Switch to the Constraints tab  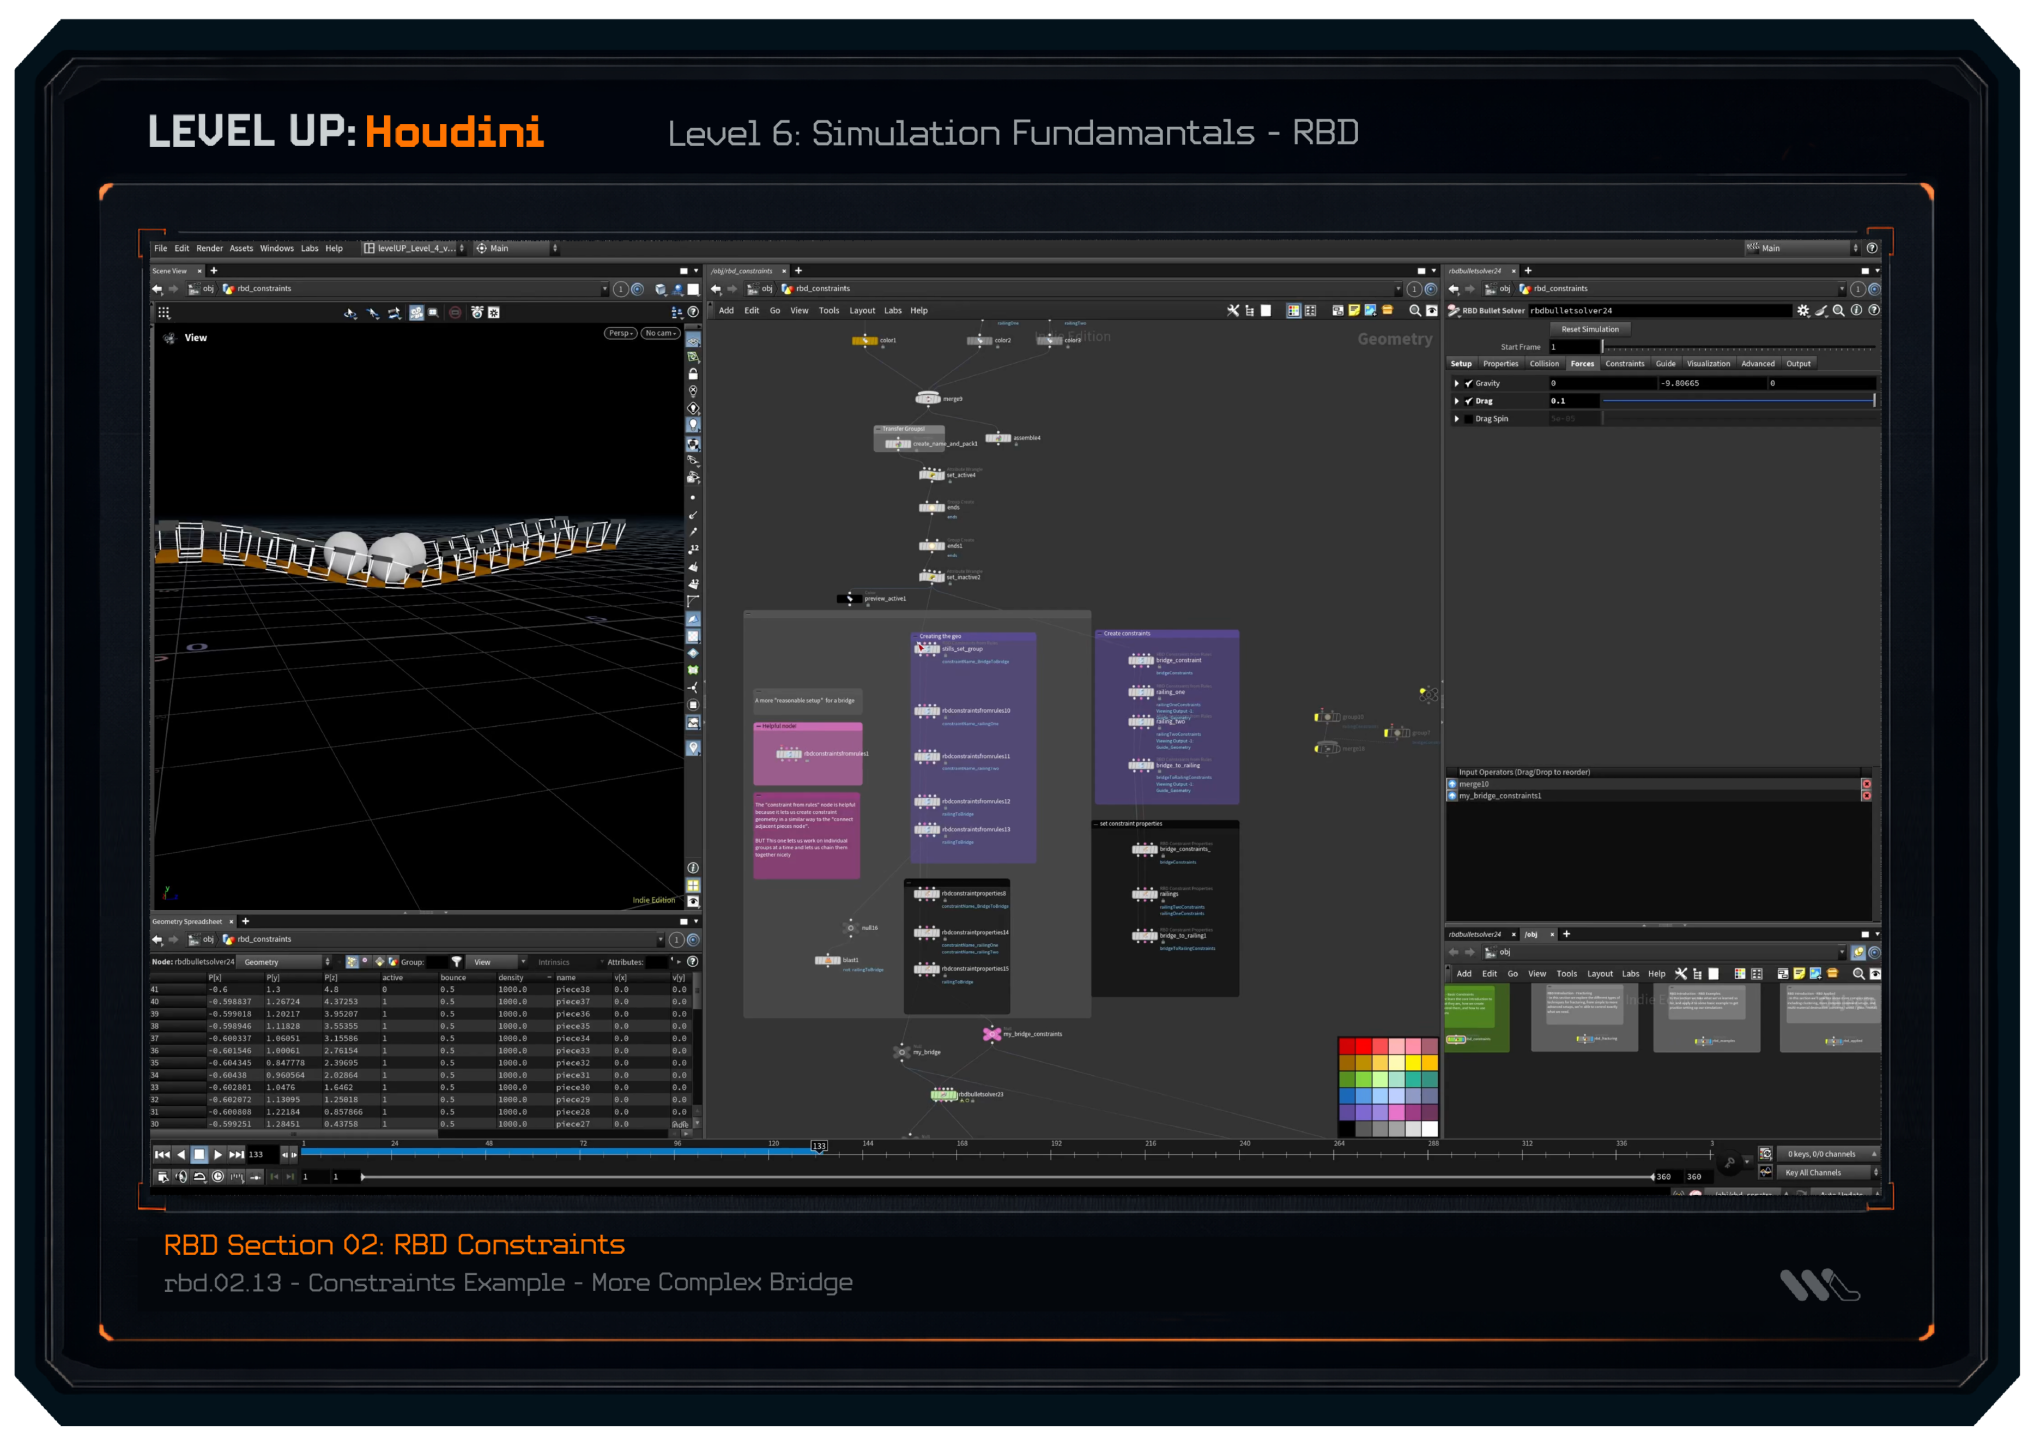point(1624,364)
